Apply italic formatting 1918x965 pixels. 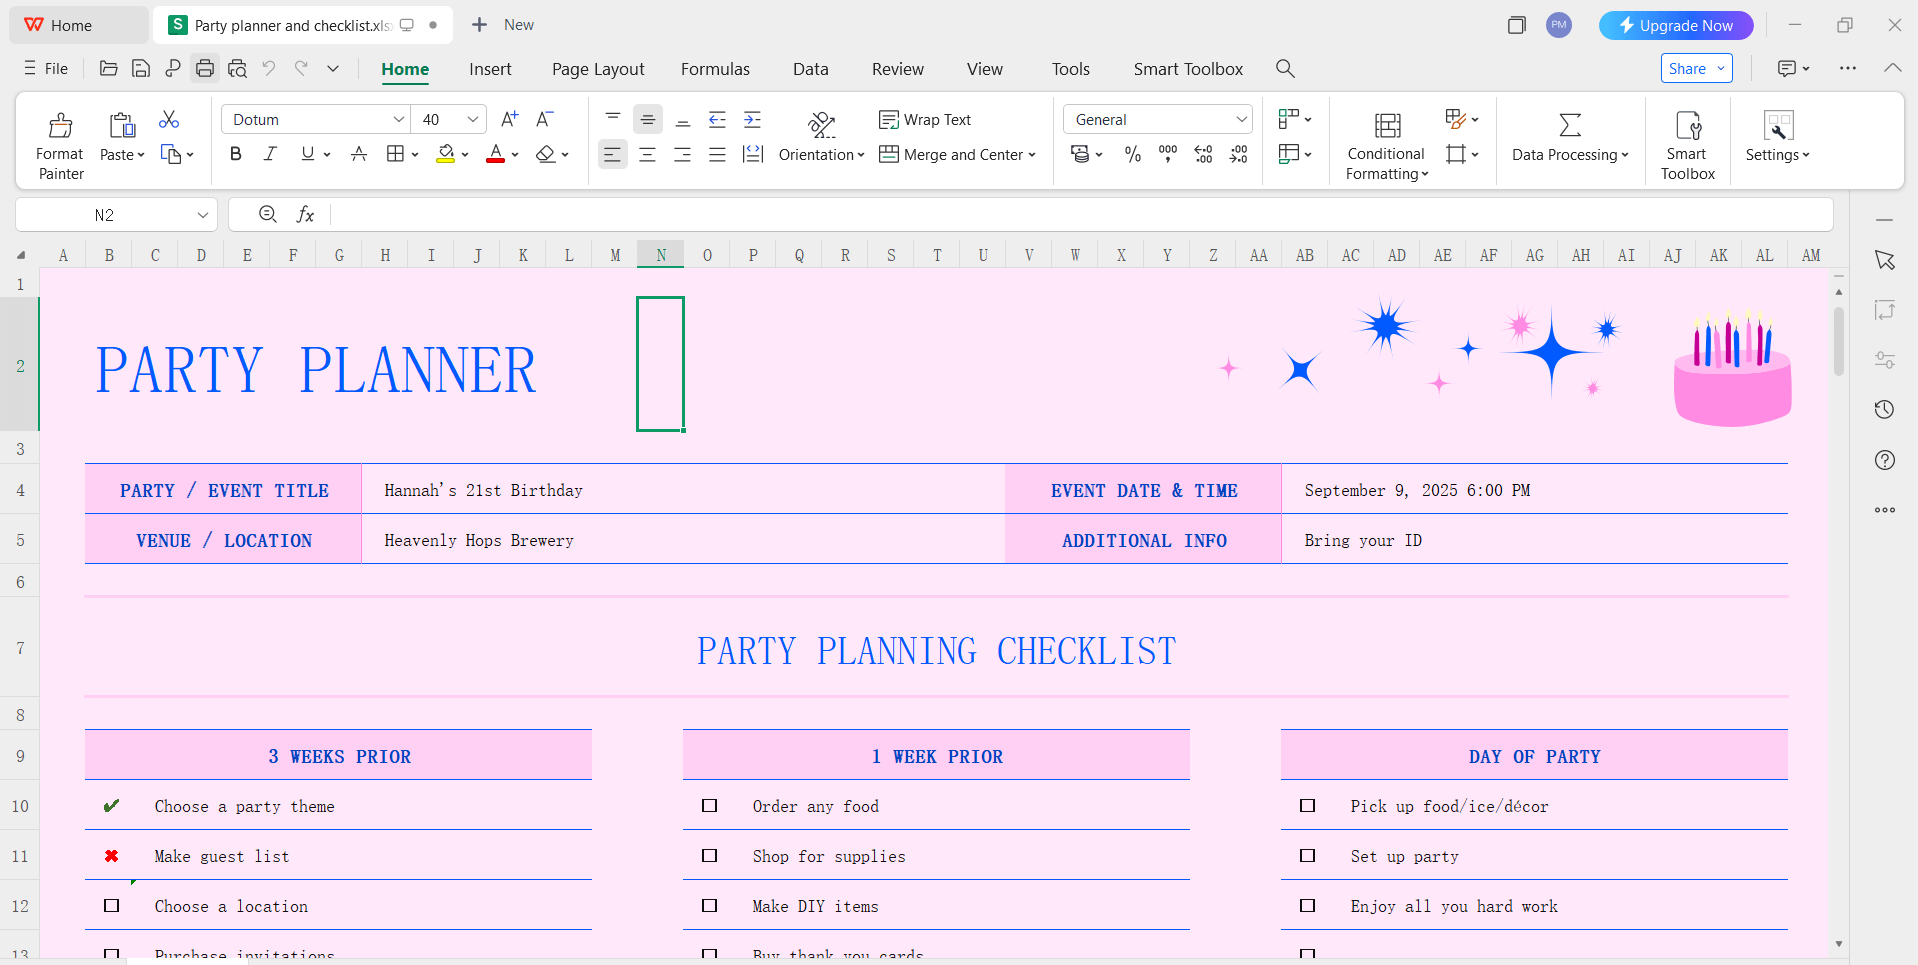270,154
